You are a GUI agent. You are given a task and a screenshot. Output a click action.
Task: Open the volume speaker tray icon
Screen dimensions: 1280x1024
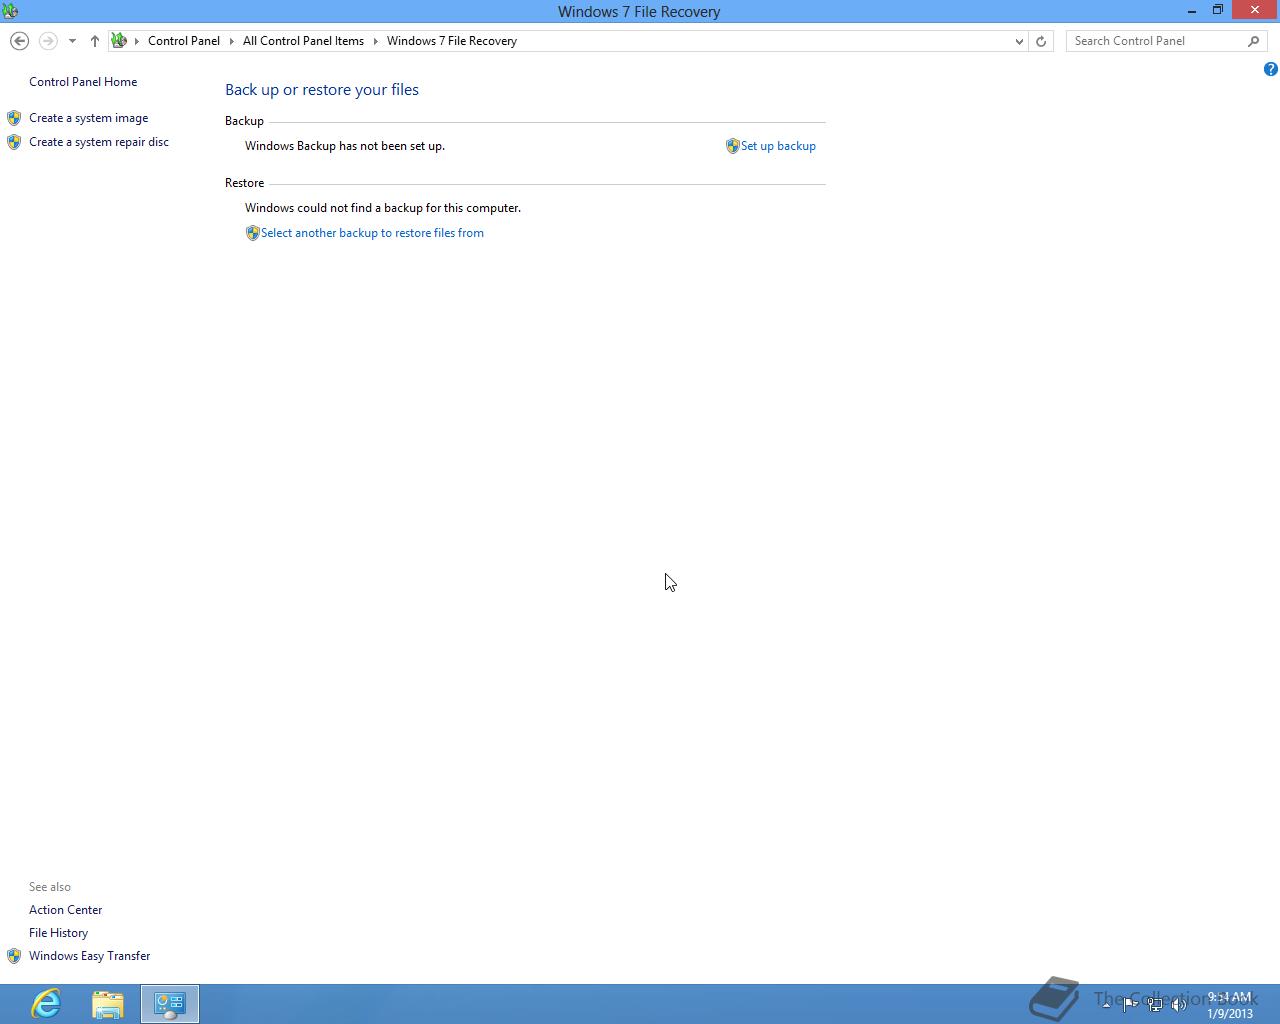(1179, 1005)
